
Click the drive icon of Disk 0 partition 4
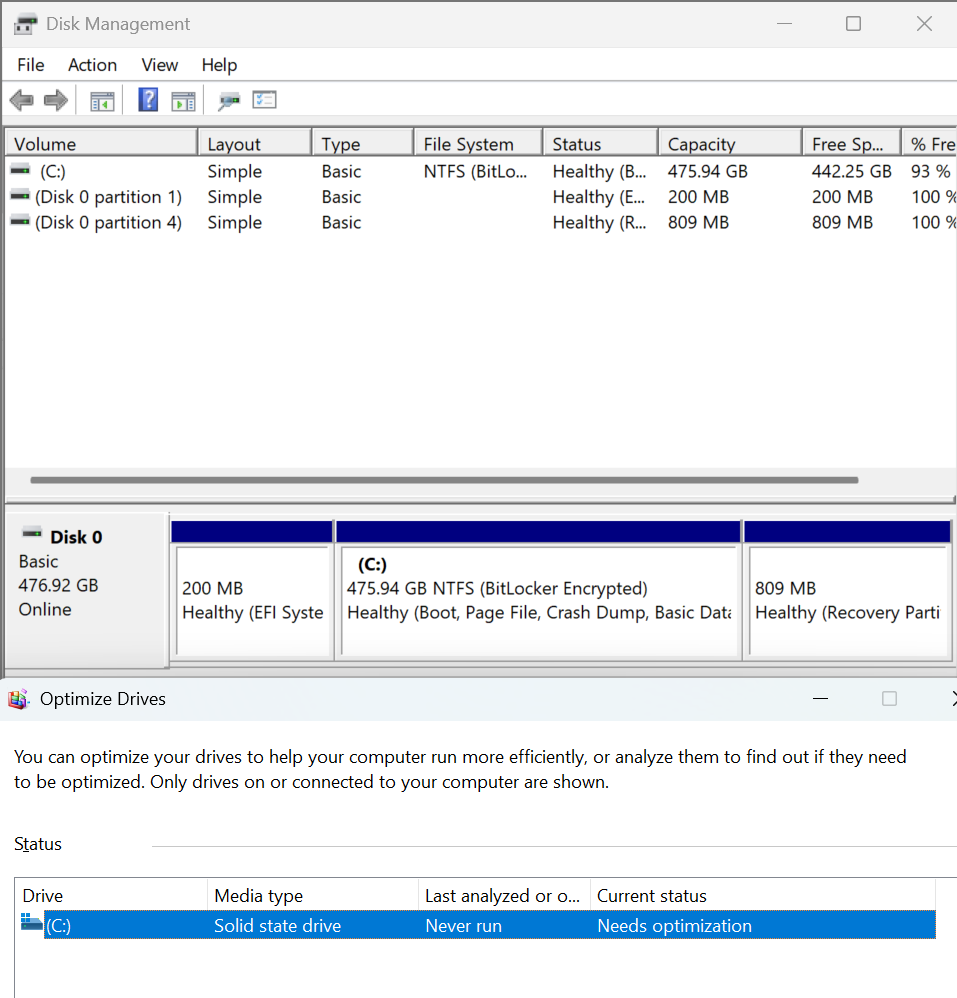click(20, 221)
